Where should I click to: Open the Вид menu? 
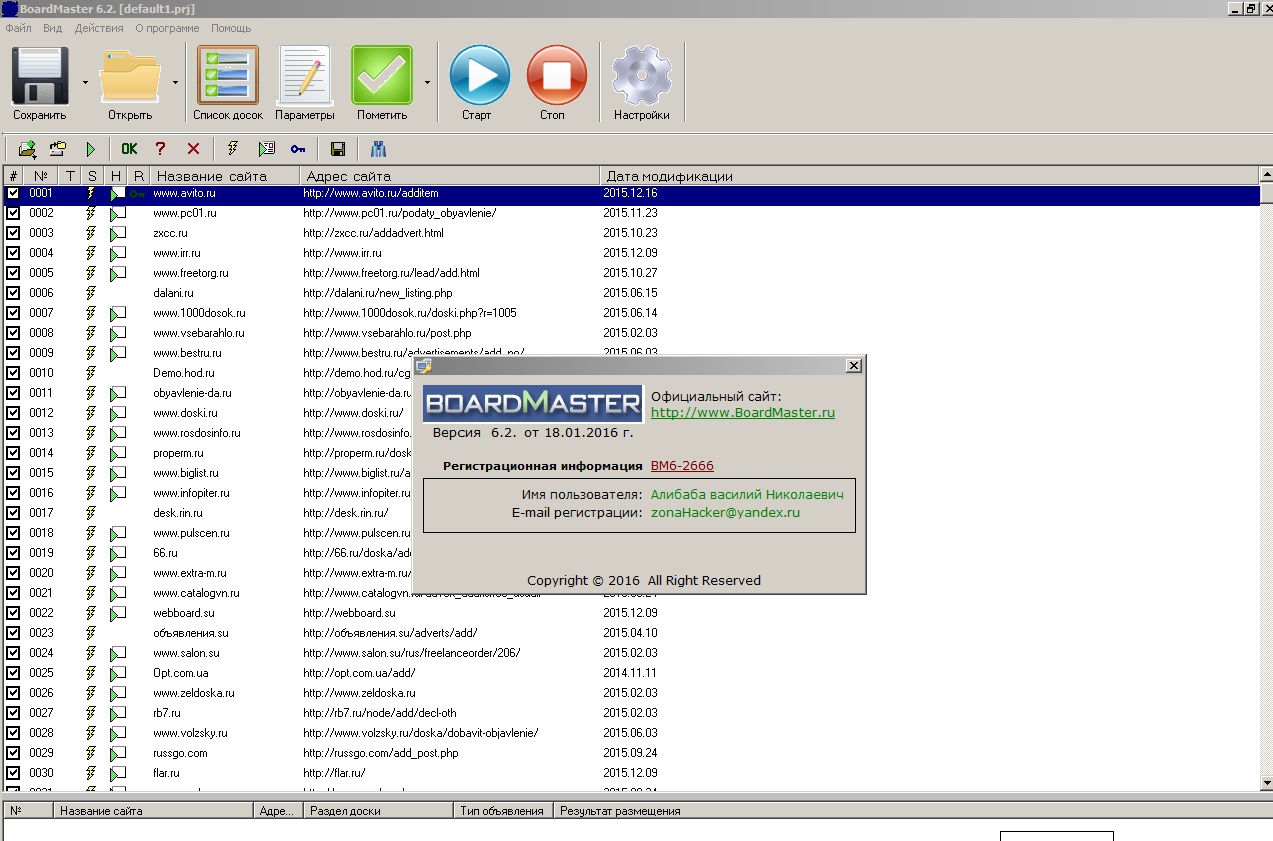click(x=52, y=28)
